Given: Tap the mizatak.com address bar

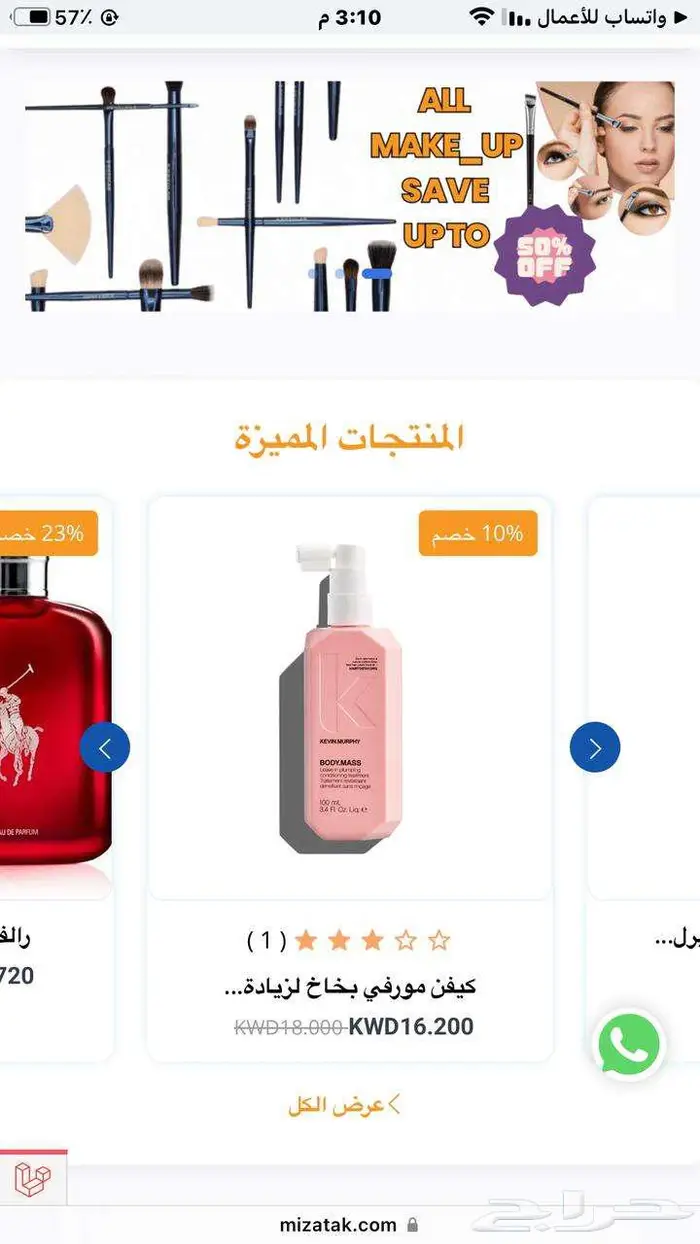Looking at the screenshot, I should coord(350,1225).
